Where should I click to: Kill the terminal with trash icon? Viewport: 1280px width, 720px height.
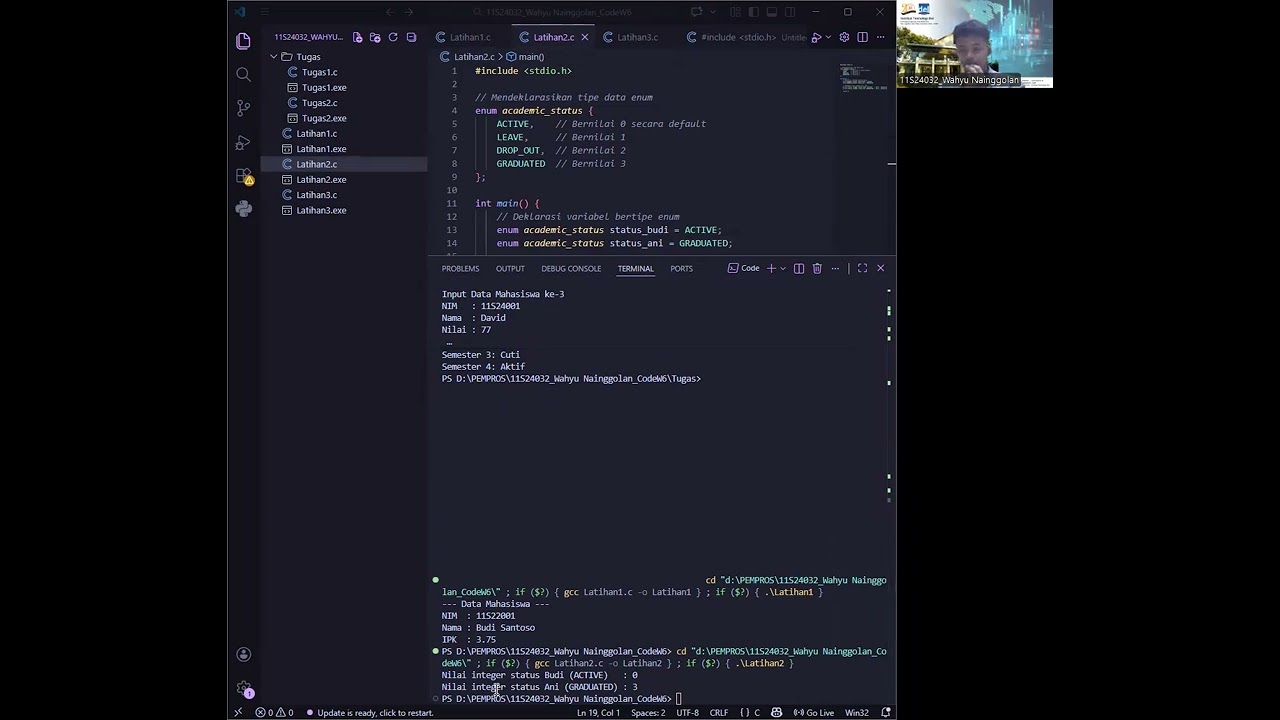(817, 268)
